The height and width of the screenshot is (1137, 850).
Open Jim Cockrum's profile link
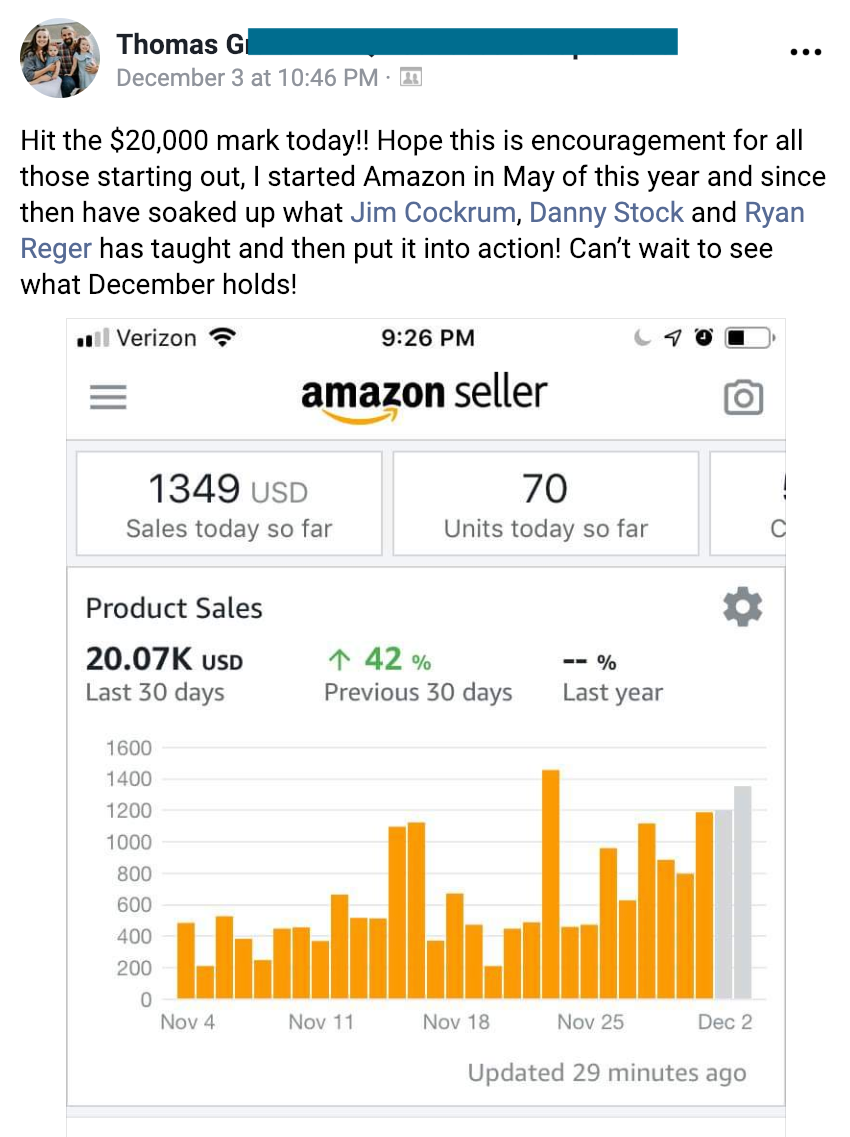point(432,213)
